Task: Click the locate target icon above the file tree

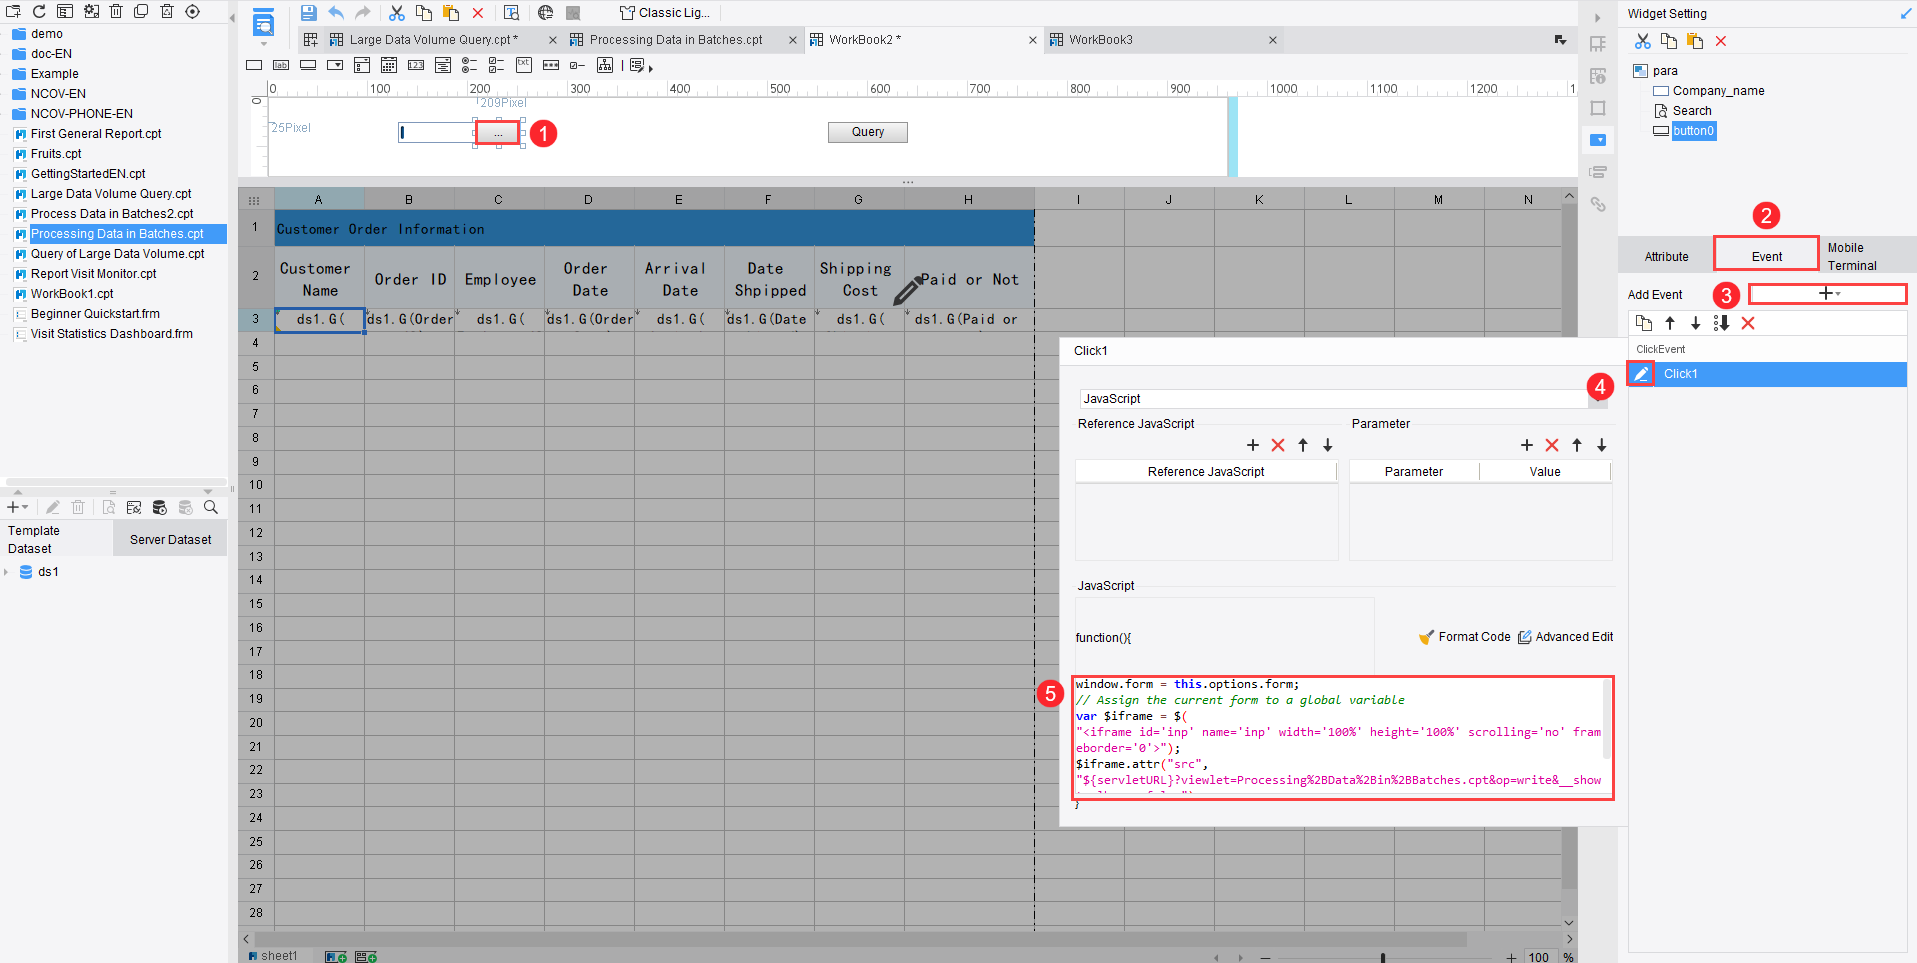Action: 193,12
